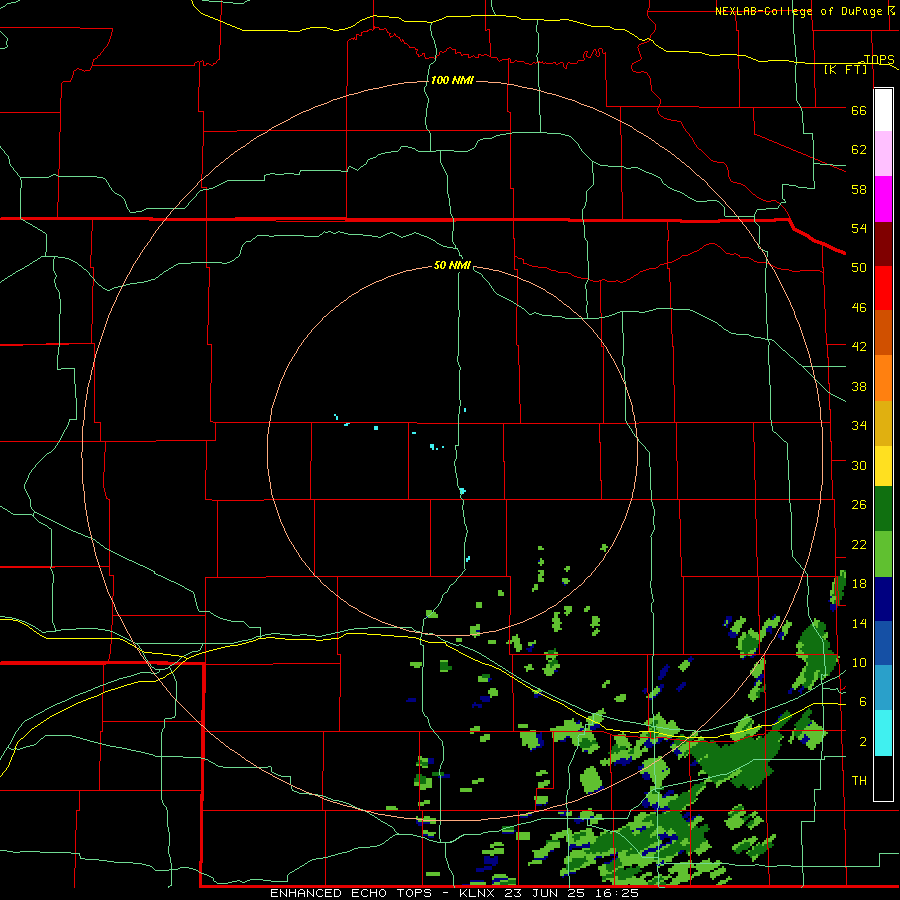Click the legend value 18
900x900 pixels.
point(859,583)
